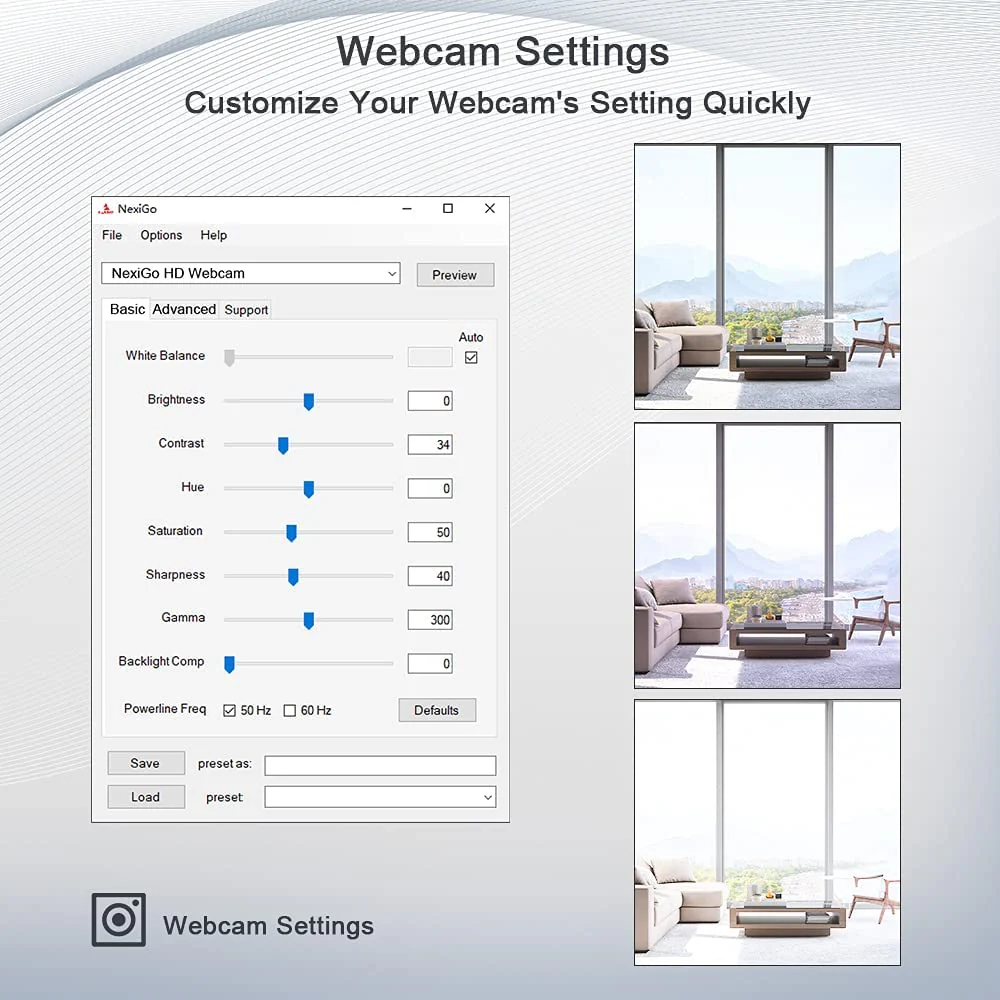1000x1000 pixels.
Task: Open the File menu
Action: [112, 235]
